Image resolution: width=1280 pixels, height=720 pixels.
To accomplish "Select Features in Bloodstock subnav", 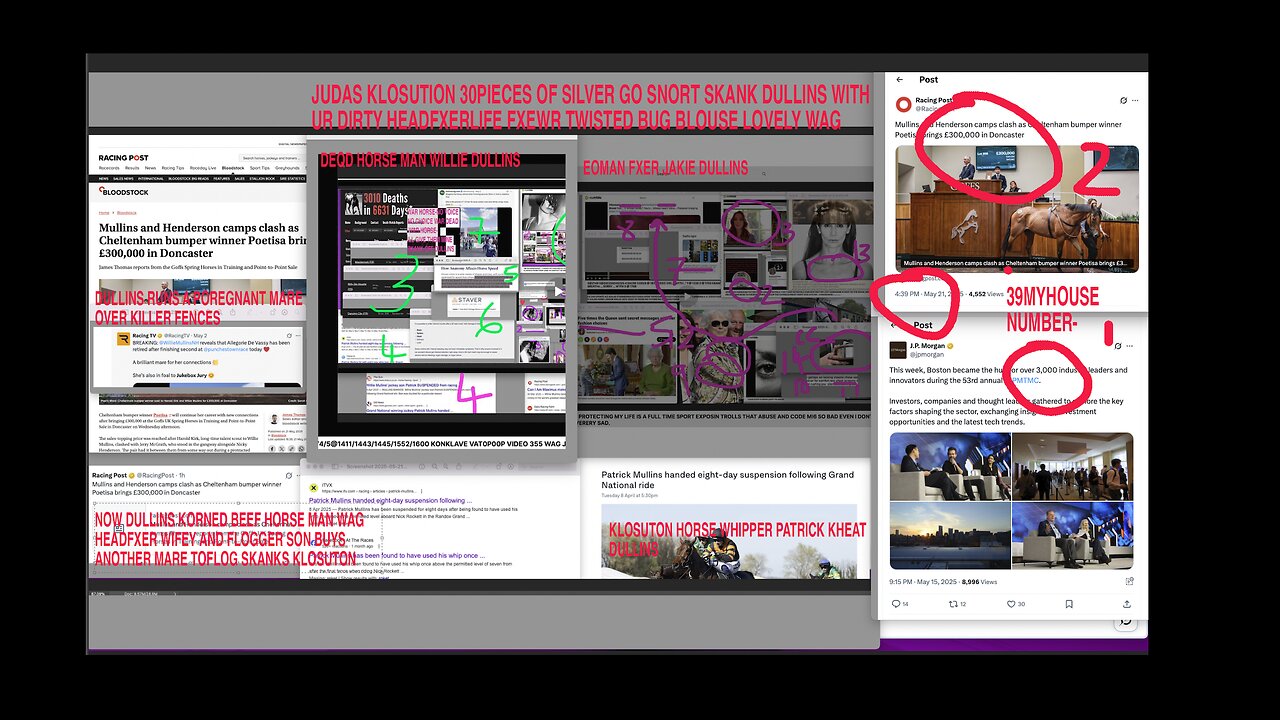I will [x=222, y=179].
